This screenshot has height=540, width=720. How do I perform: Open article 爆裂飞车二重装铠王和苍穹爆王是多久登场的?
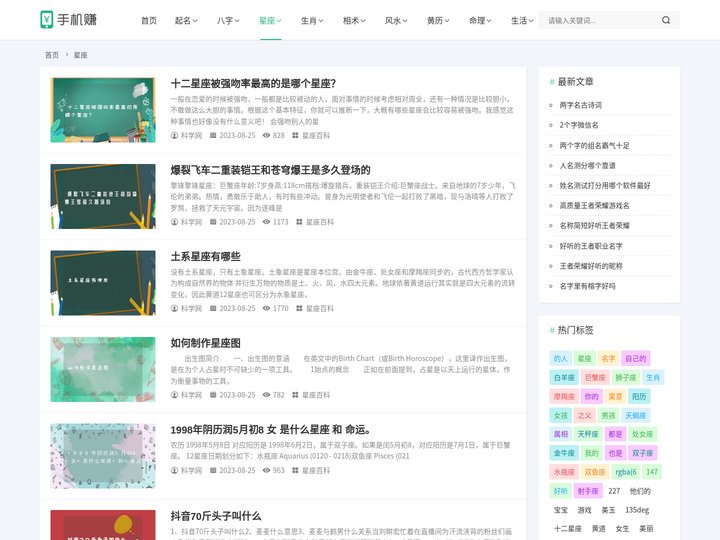pyautogui.click(x=270, y=170)
